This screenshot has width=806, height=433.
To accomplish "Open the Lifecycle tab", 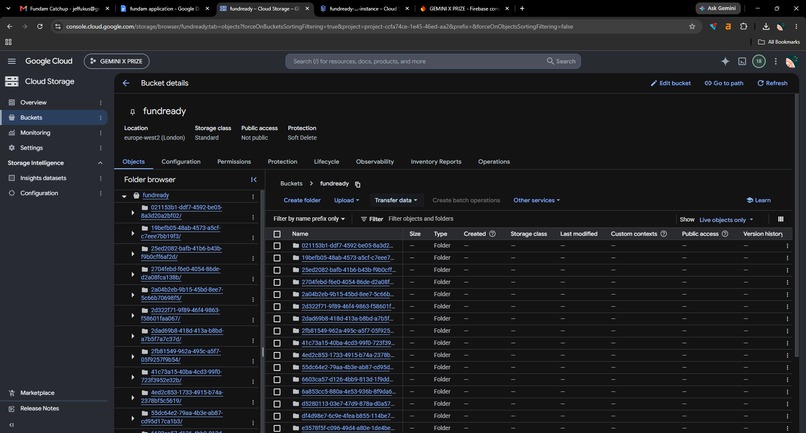I will (x=326, y=161).
